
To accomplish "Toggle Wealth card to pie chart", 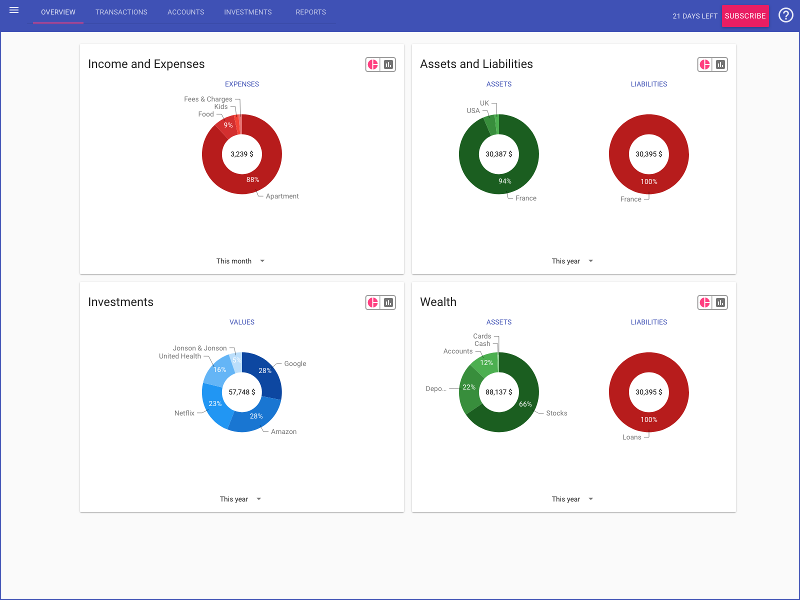I will 705,302.
